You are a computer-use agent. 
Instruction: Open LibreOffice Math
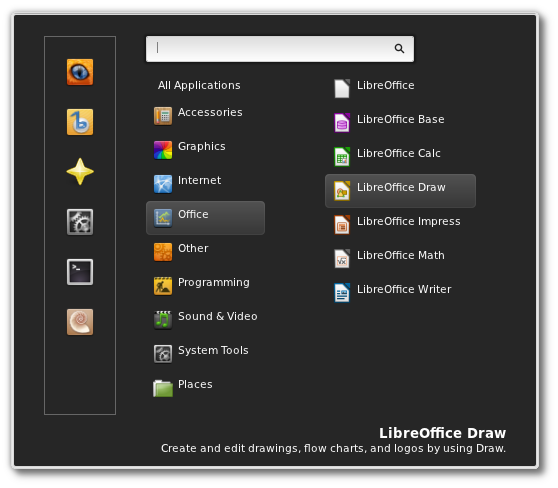click(400, 259)
